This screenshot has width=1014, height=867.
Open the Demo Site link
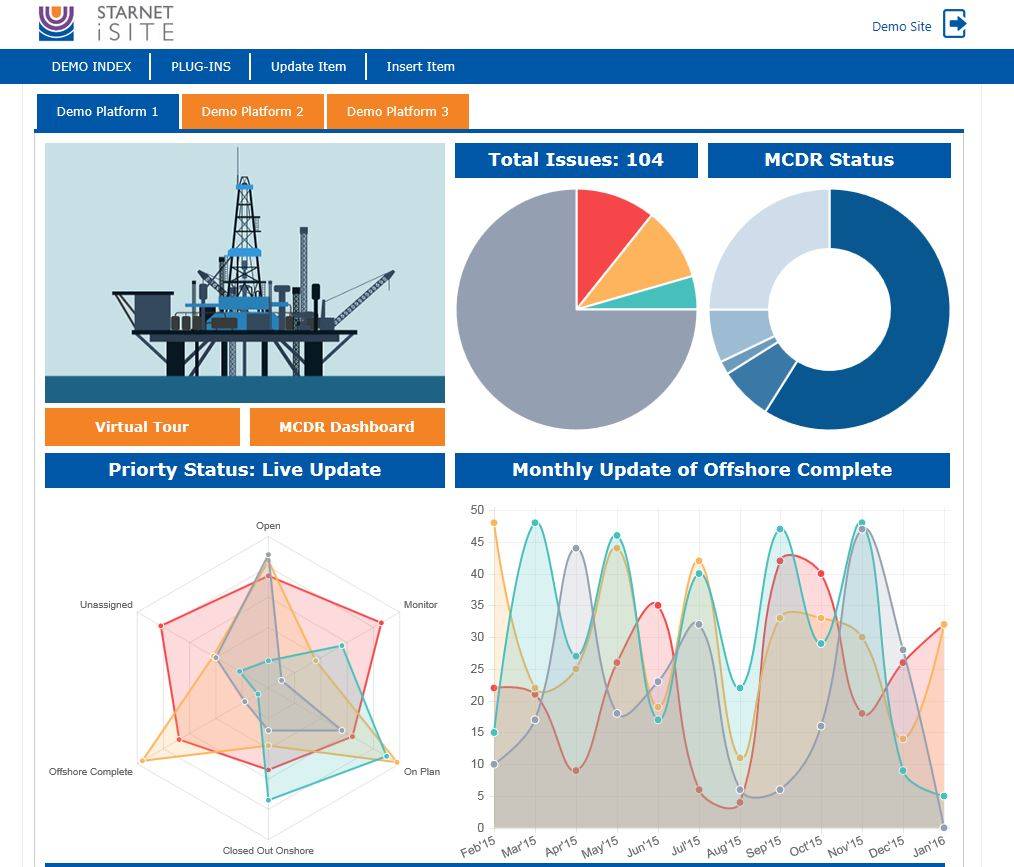point(901,27)
